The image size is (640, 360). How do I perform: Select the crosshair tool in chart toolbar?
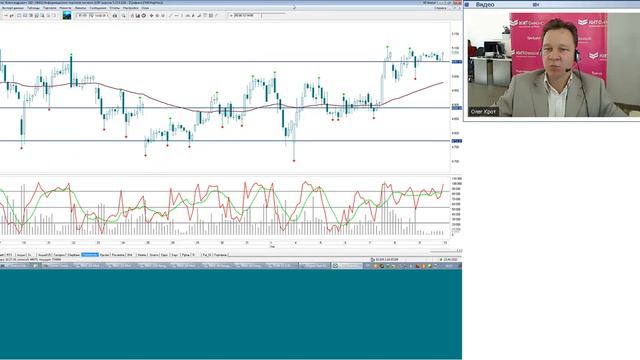[x=151, y=16]
